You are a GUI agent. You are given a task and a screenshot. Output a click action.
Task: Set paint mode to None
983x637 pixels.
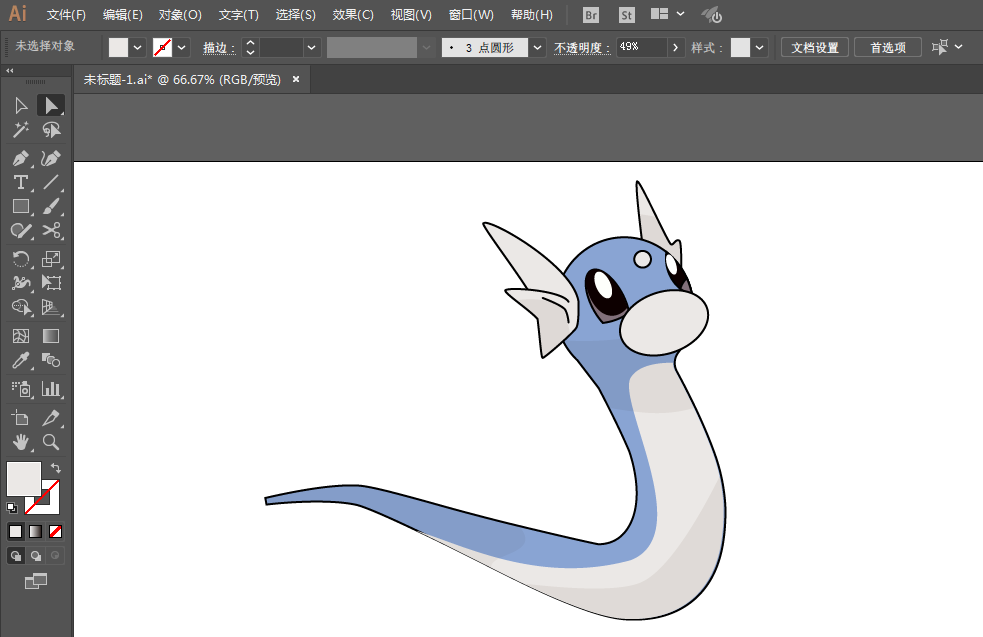[55, 532]
